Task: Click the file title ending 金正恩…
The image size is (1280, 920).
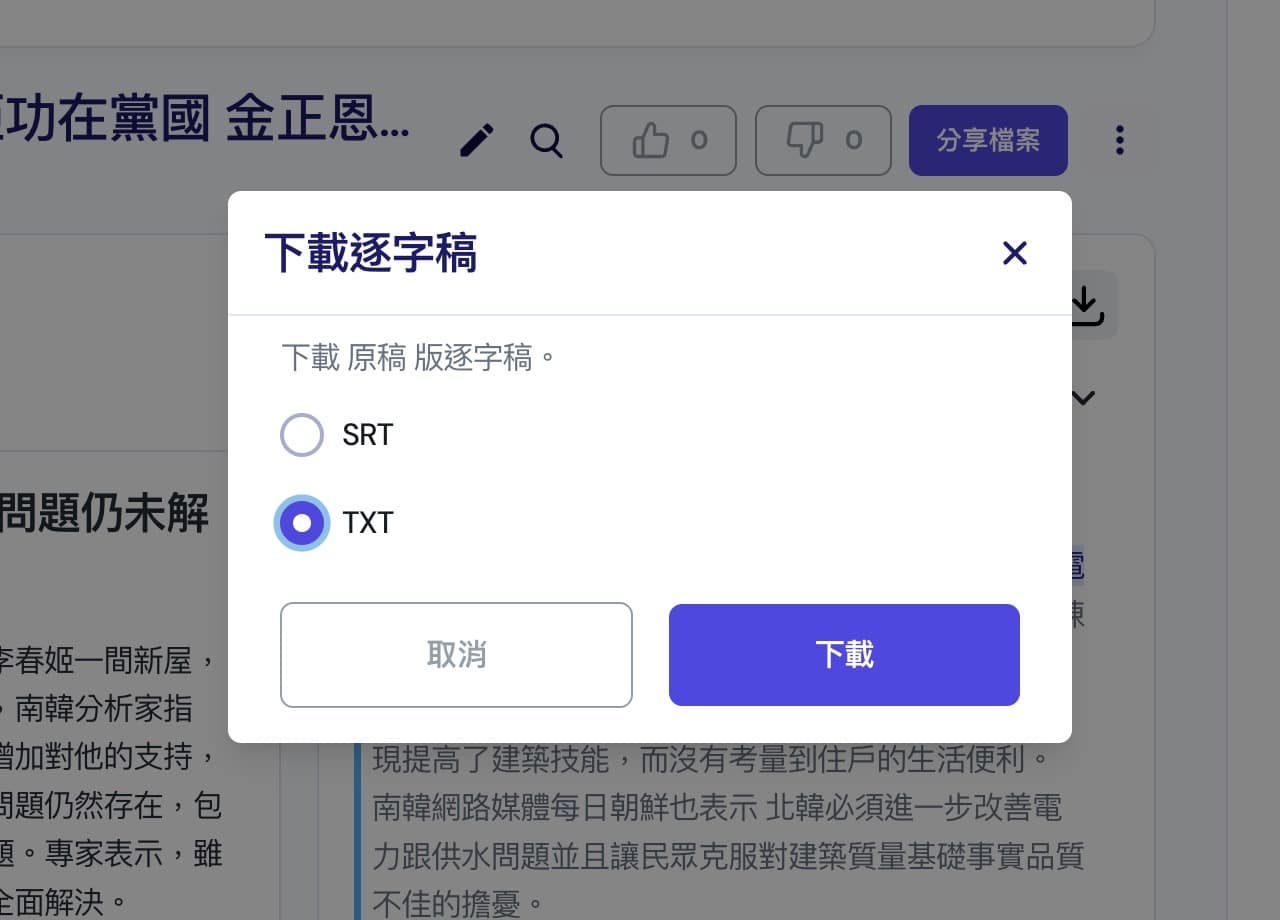Action: (x=205, y=121)
